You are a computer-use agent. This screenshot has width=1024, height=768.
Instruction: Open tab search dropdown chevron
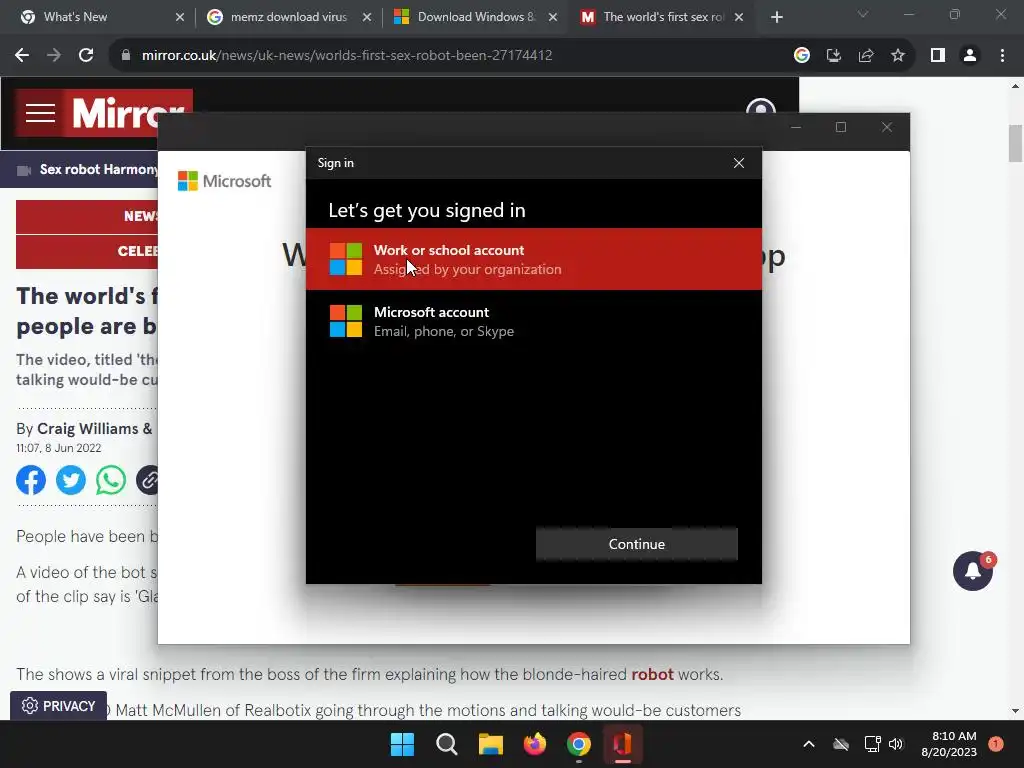pos(863,14)
